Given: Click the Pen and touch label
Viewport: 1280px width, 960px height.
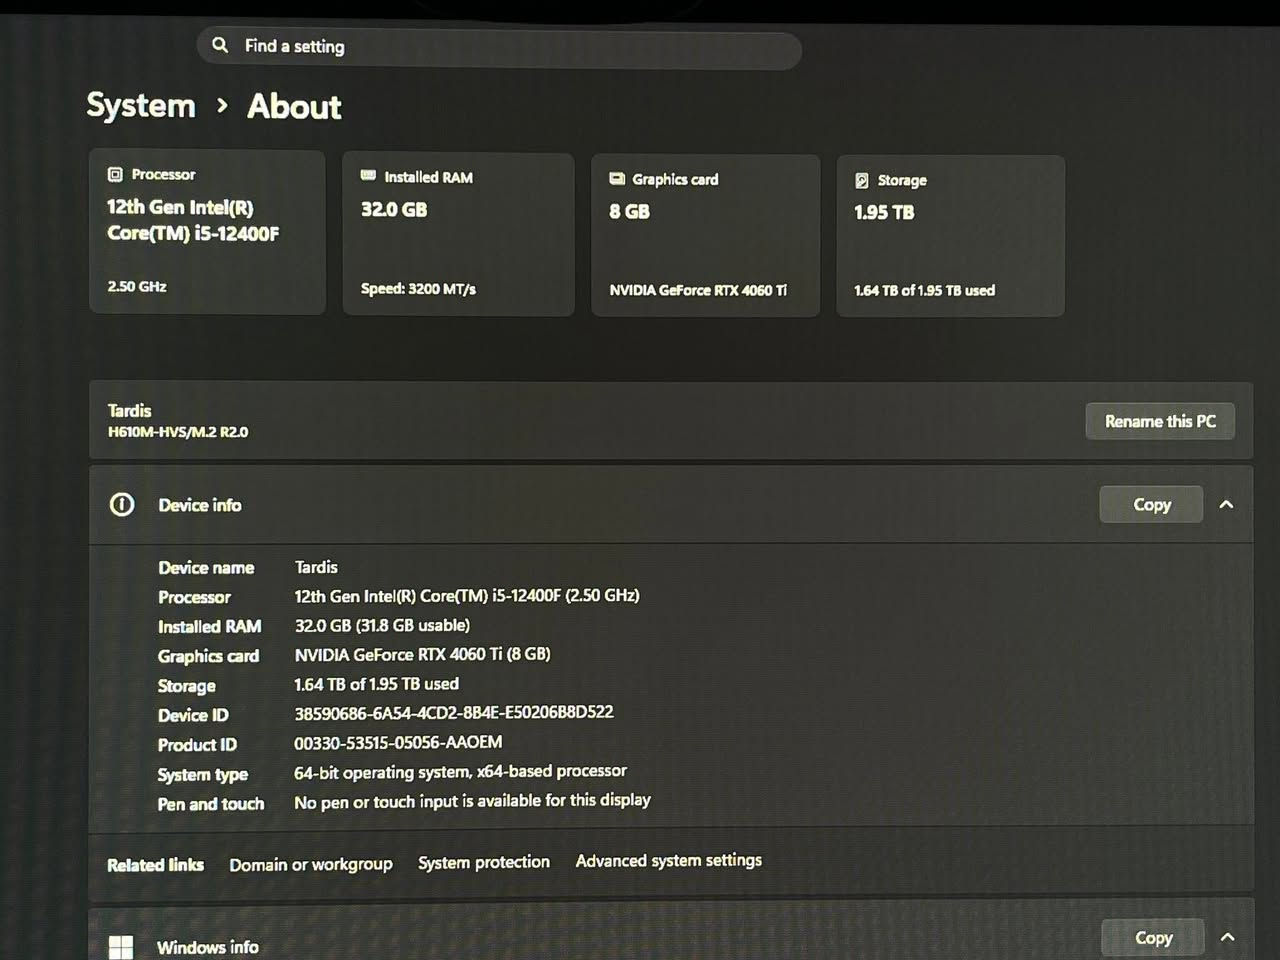Looking at the screenshot, I should tap(210, 804).
